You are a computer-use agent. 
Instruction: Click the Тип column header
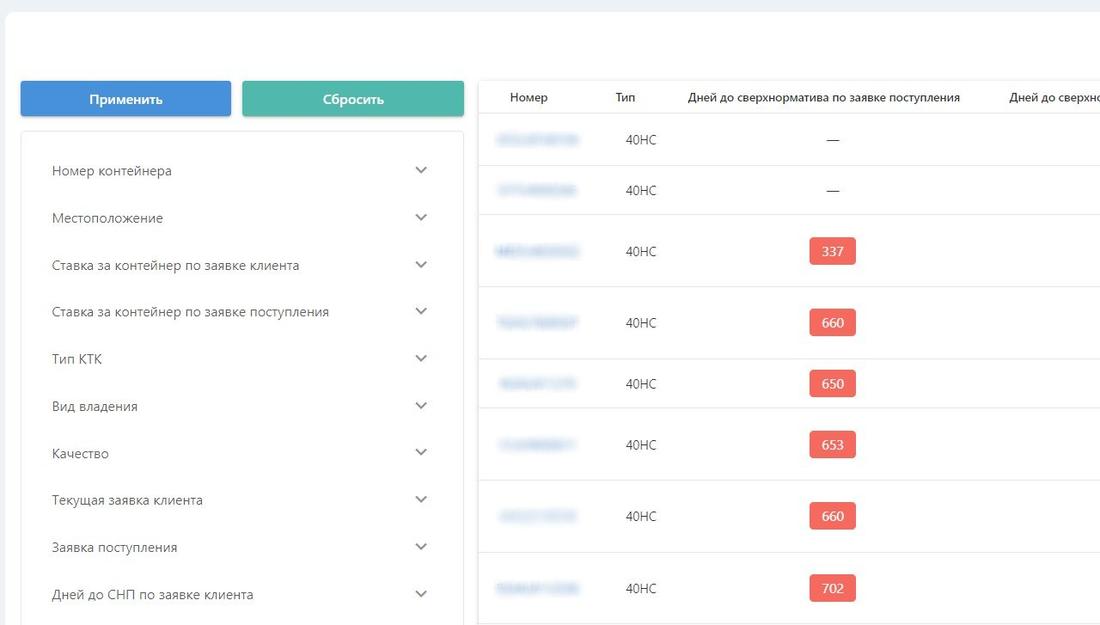[x=625, y=98]
